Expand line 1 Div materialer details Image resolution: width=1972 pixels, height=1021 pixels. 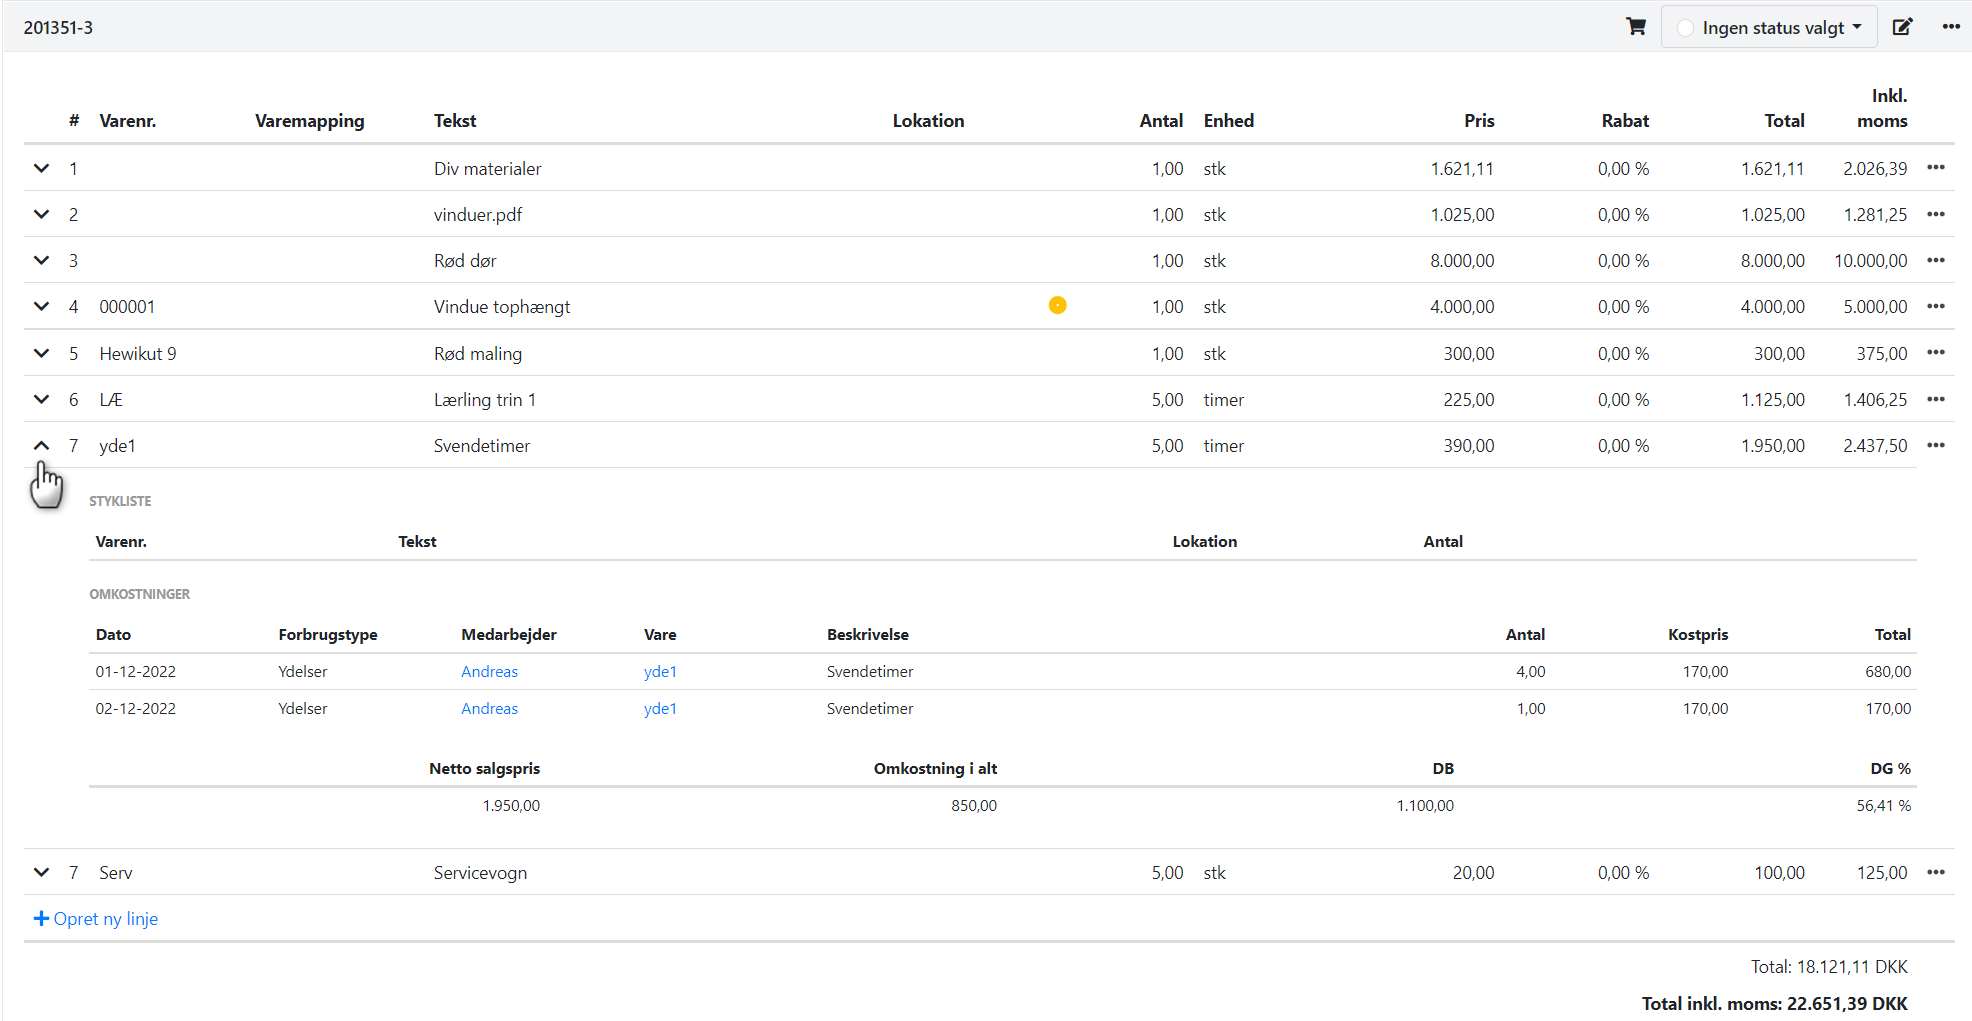[x=41, y=168]
